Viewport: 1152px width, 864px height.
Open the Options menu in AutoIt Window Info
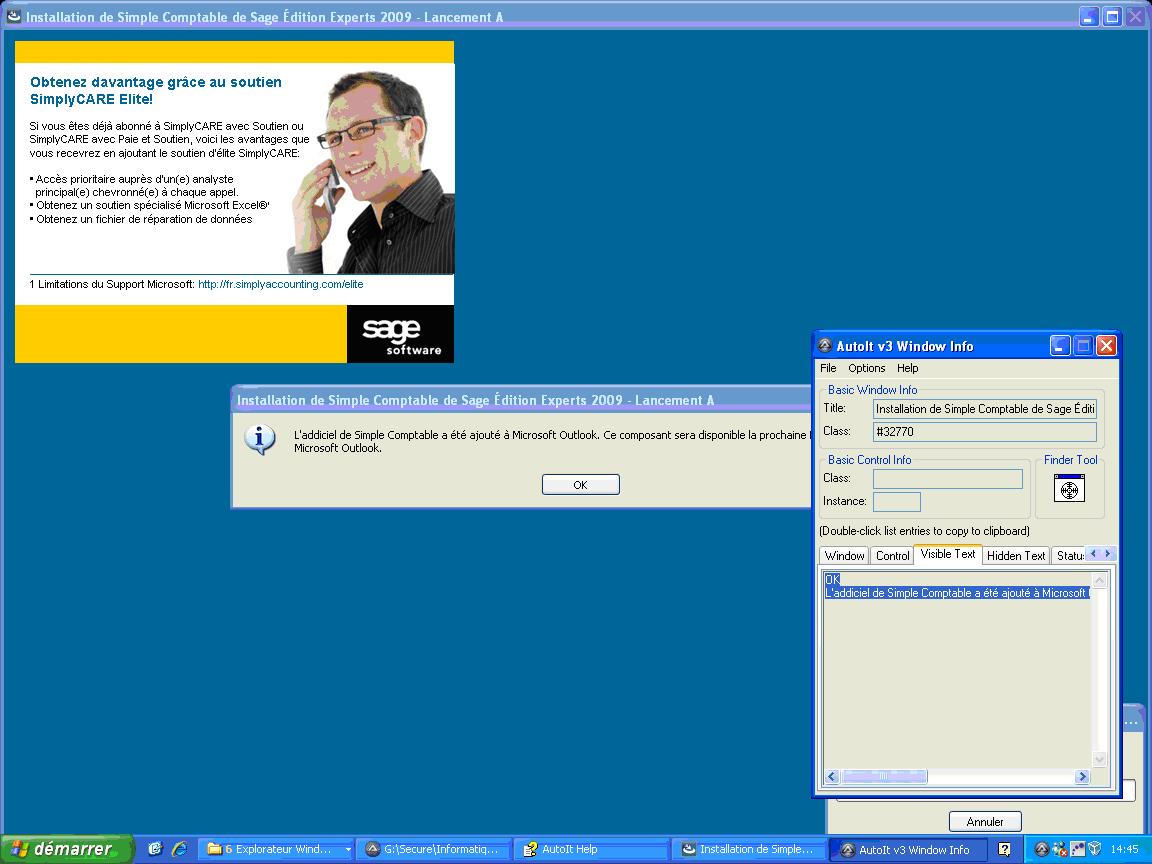(x=866, y=368)
